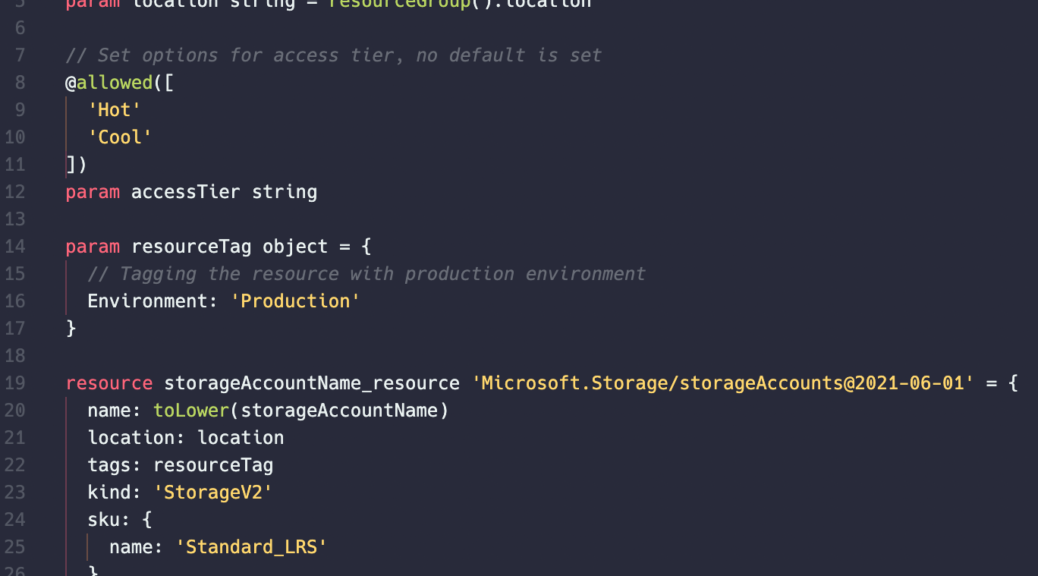Click the 'Standard_LRS' sku name value
The width and height of the screenshot is (1038, 576).
(252, 547)
